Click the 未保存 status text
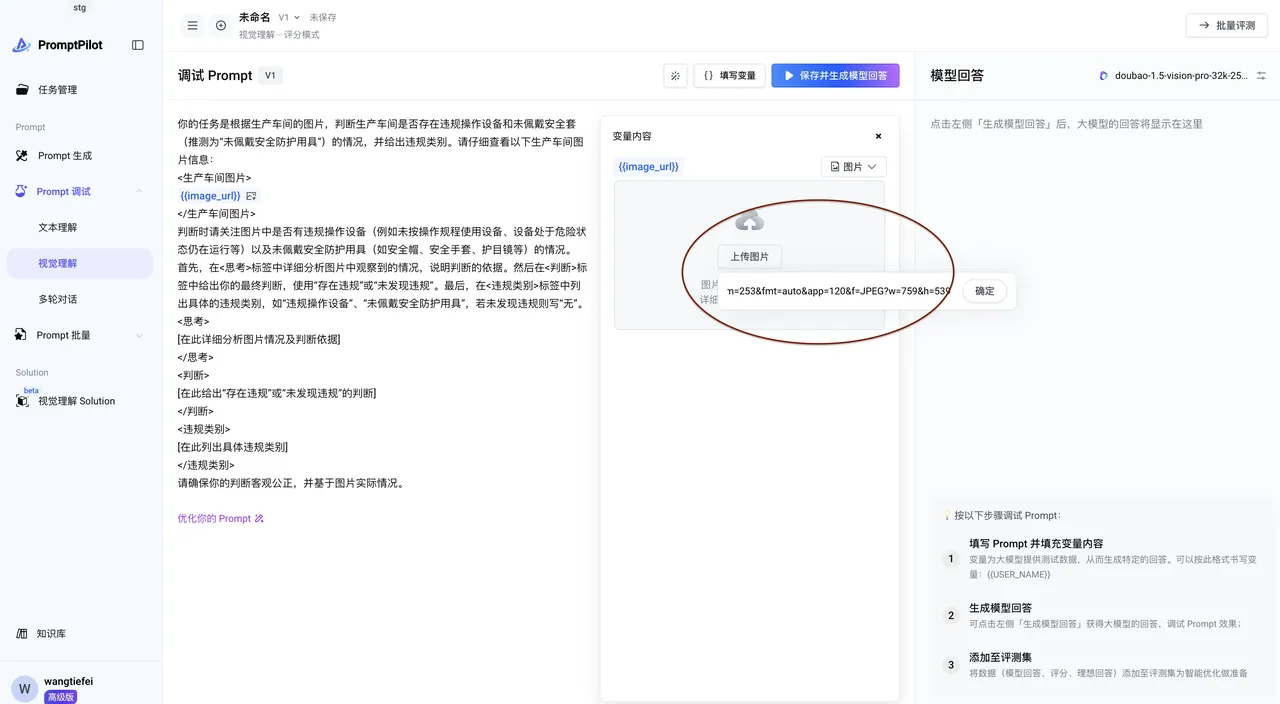This screenshot has height=704, width=1280. coord(323,18)
